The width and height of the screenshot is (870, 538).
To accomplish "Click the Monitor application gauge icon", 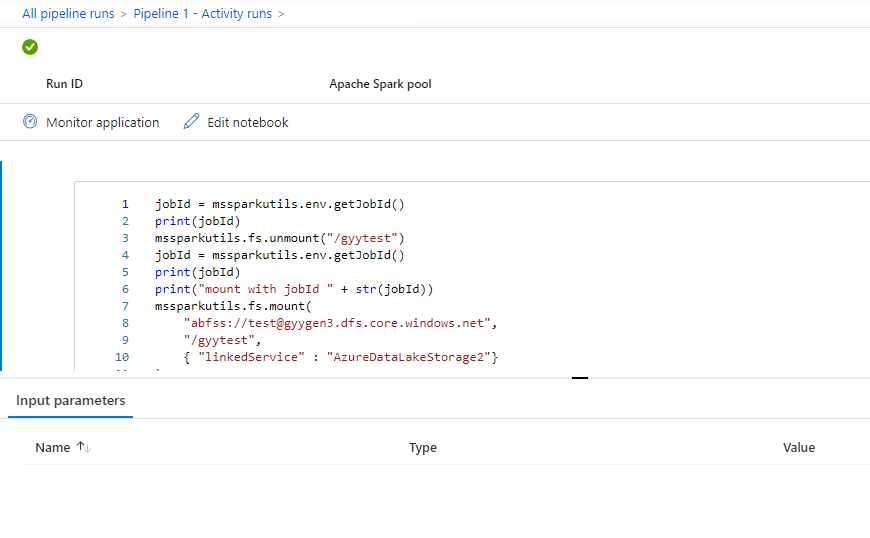I will point(30,122).
